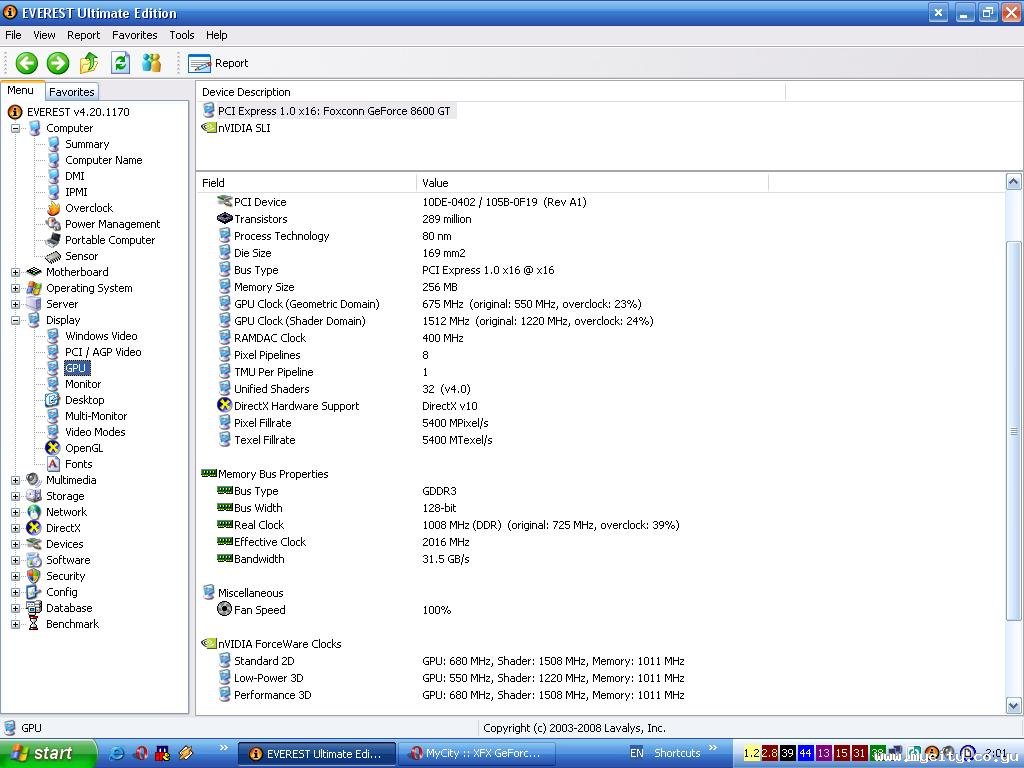The width and height of the screenshot is (1024, 768).
Task: Select the Sensor item under Computer
Action: [81, 256]
